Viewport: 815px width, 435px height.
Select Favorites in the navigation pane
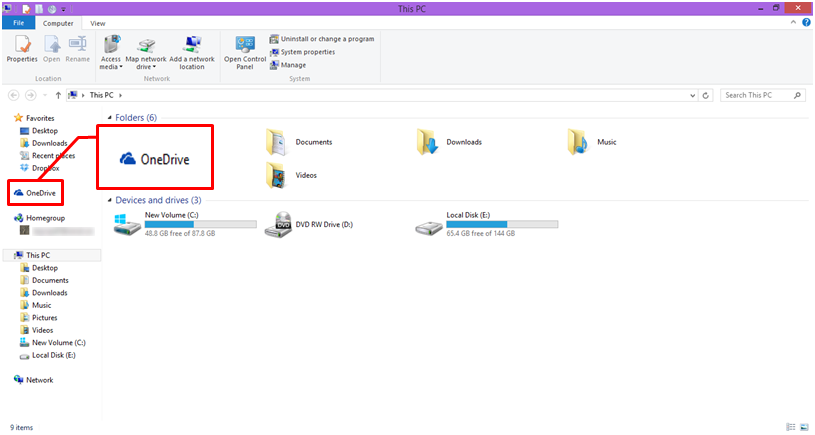34,118
